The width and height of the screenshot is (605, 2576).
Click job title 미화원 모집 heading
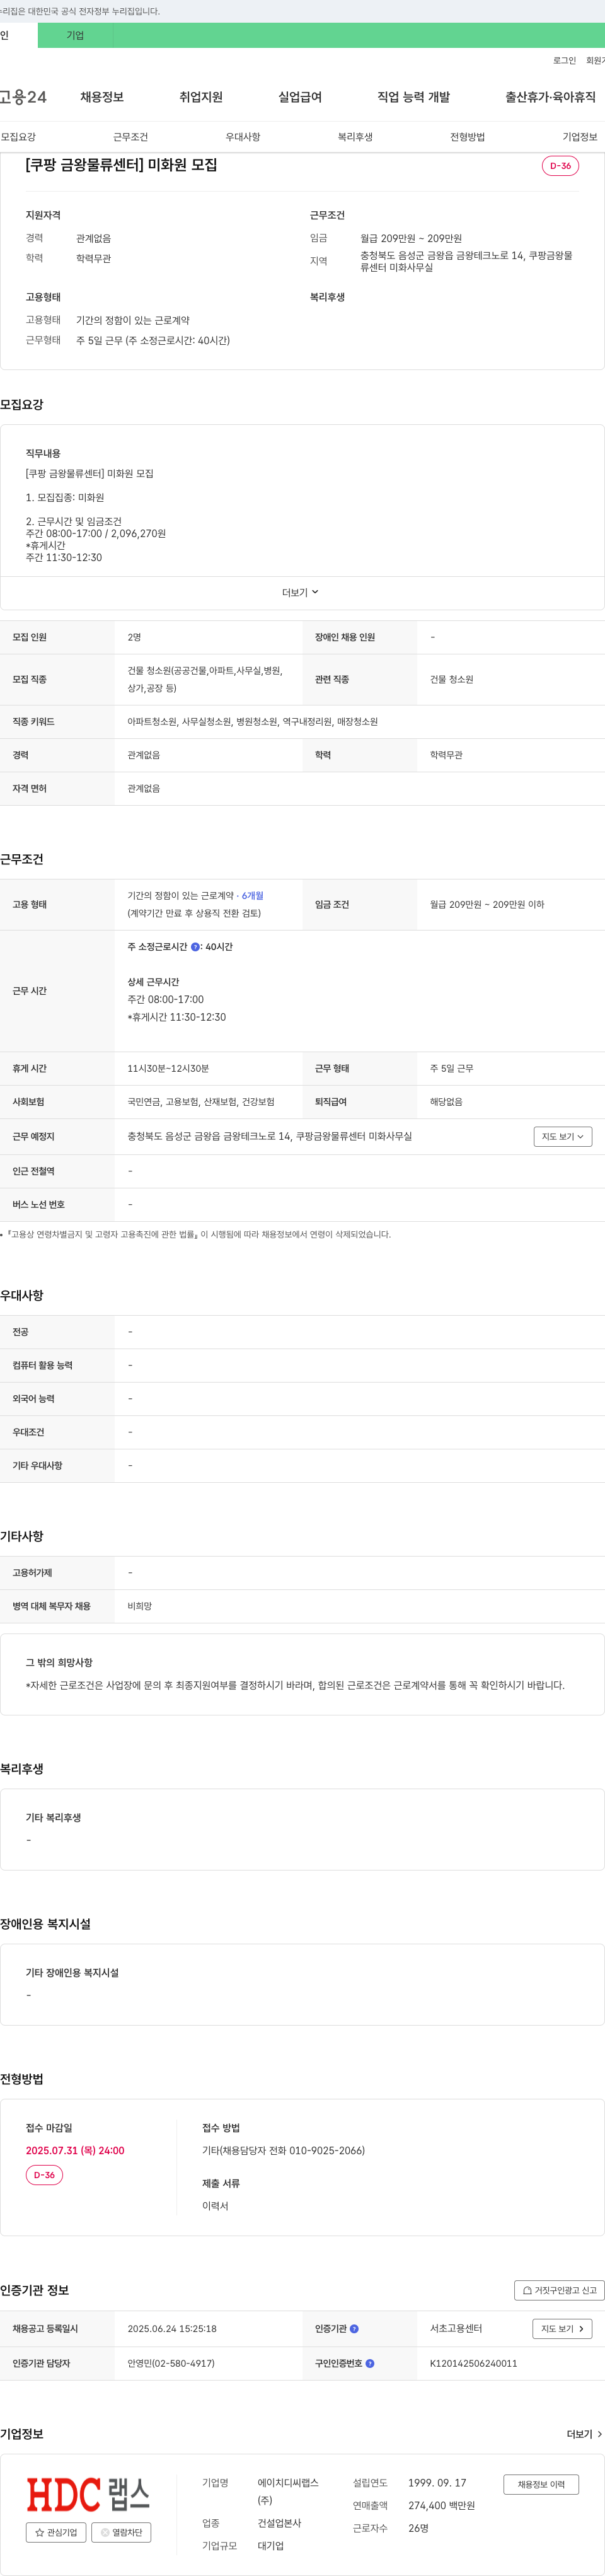click(x=121, y=165)
